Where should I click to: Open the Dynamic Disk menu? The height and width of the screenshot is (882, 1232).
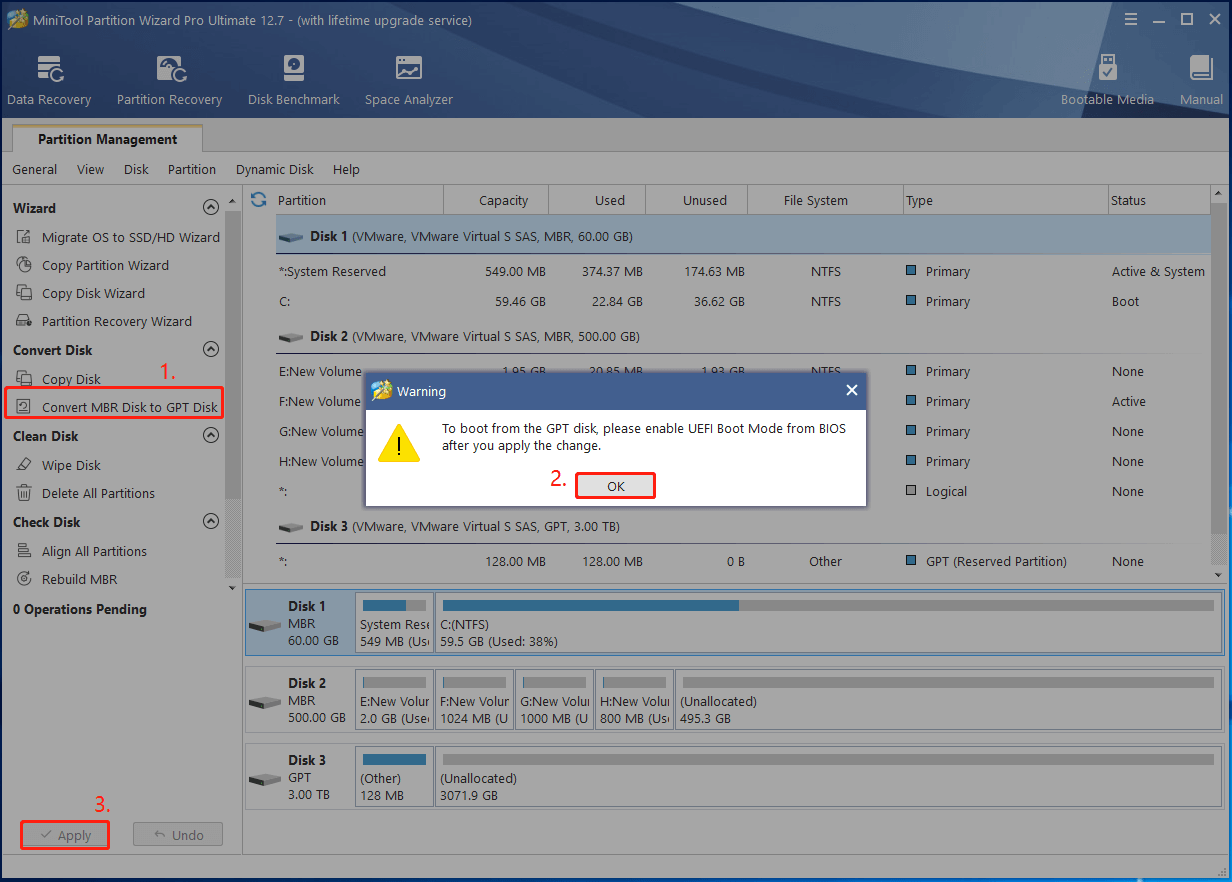click(275, 170)
